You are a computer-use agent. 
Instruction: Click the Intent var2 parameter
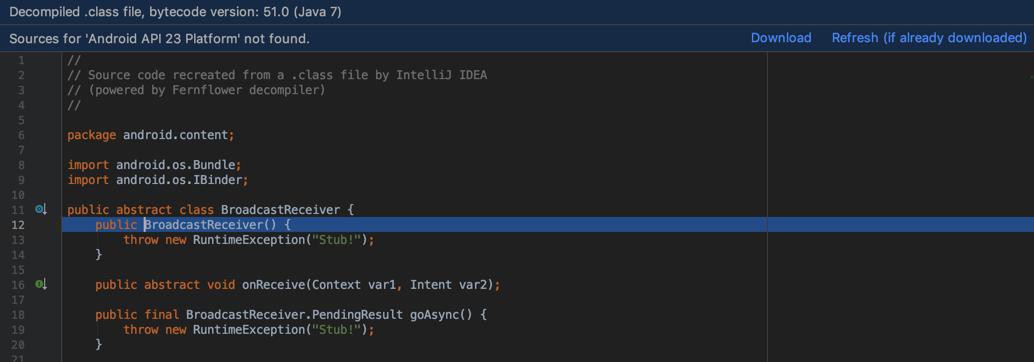click(x=451, y=285)
